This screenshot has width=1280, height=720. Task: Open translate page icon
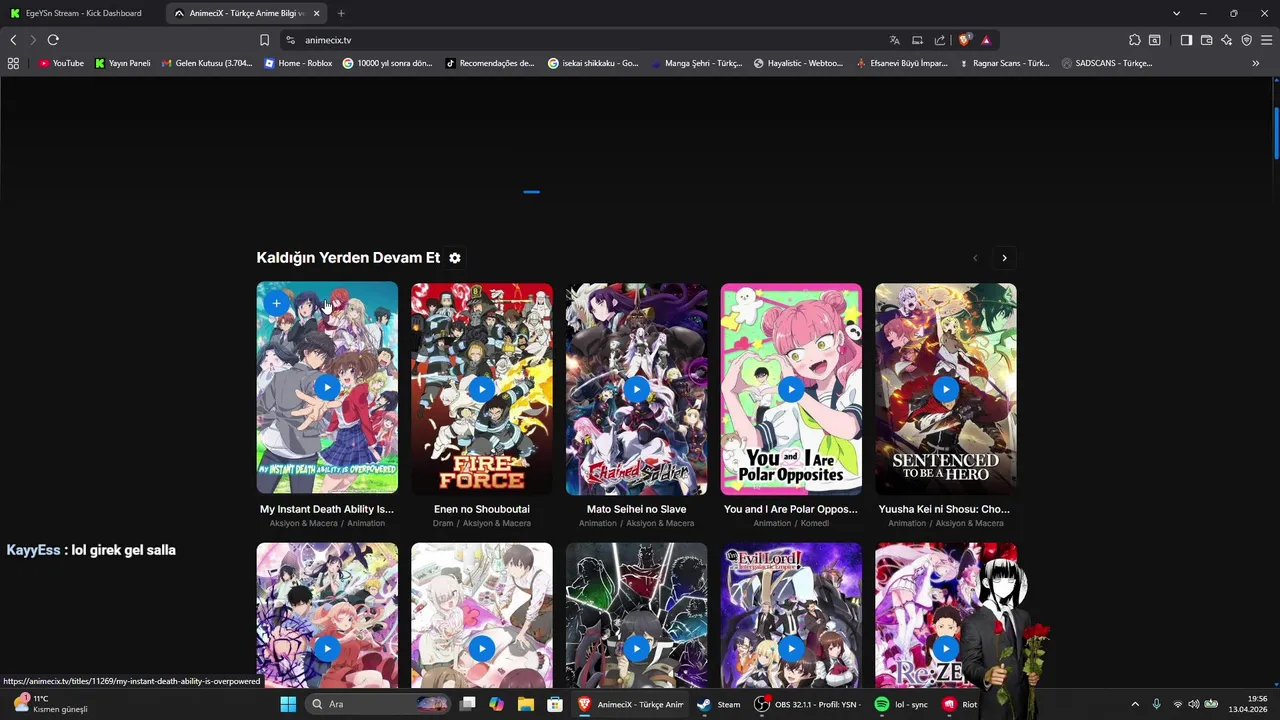click(894, 40)
